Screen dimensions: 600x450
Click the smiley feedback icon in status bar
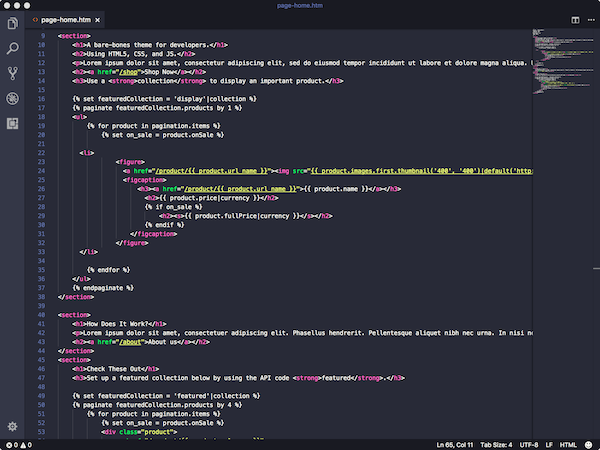(589, 445)
